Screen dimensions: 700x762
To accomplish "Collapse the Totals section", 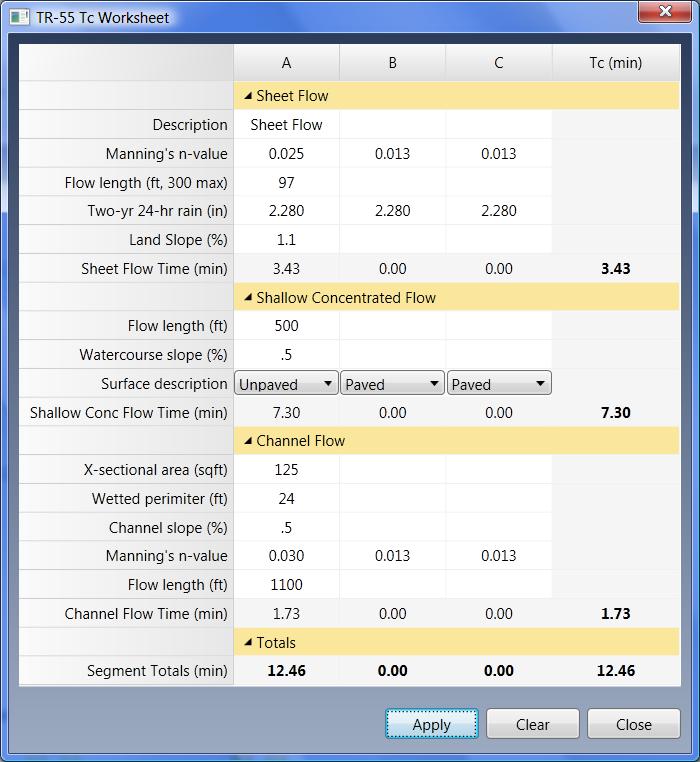I will click(247, 643).
